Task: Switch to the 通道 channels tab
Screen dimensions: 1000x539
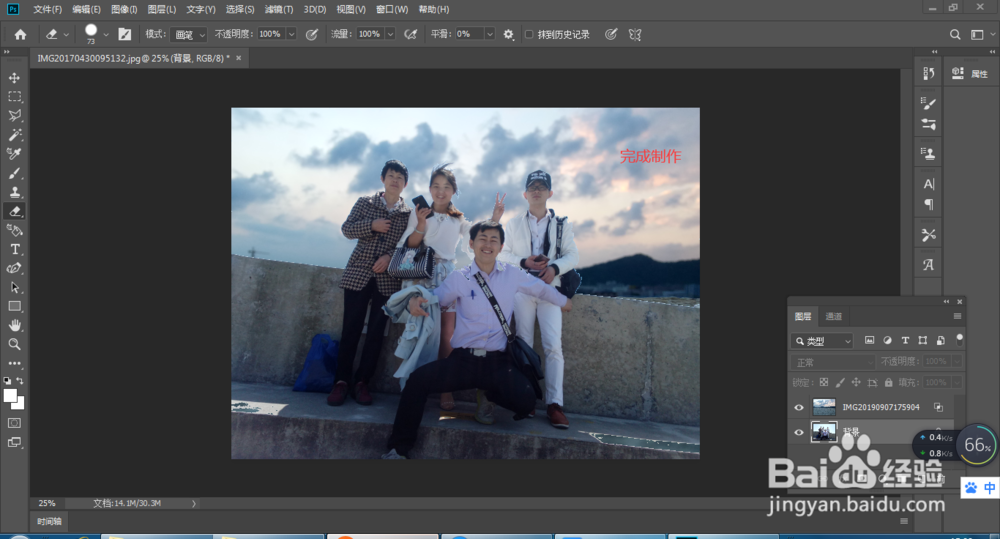Action: tap(834, 316)
